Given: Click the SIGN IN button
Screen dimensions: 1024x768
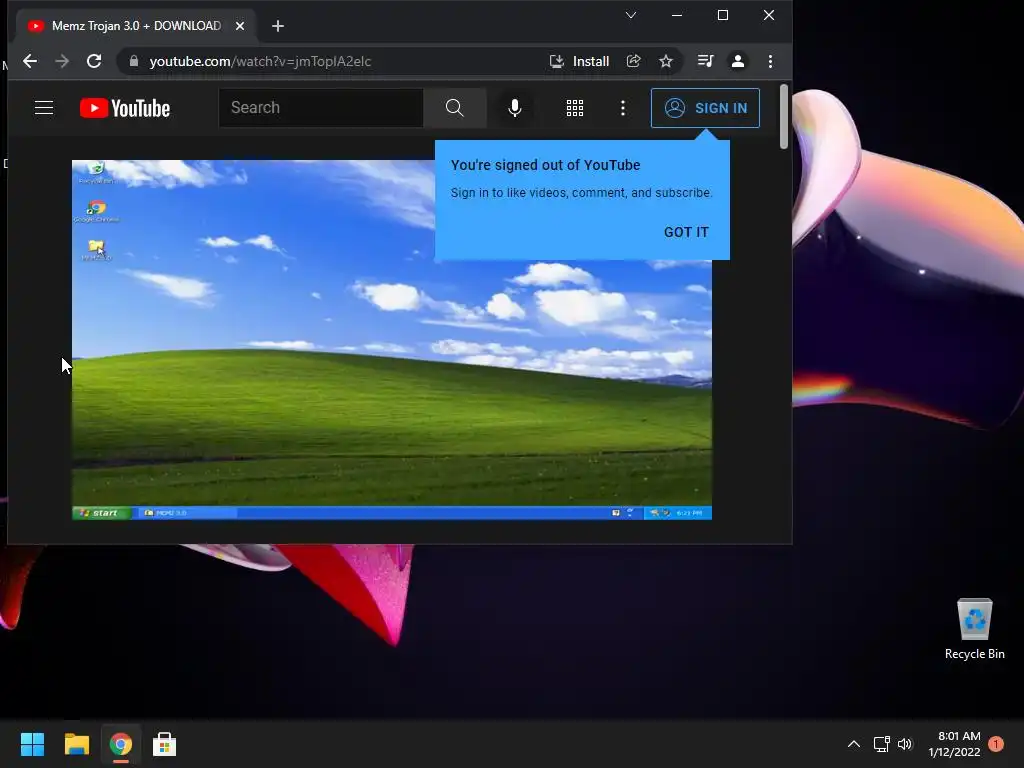Looking at the screenshot, I should (x=705, y=108).
